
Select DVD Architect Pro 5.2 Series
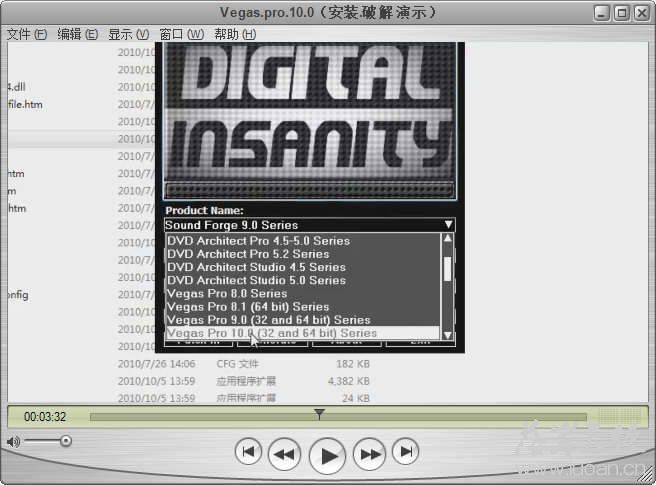pos(303,254)
